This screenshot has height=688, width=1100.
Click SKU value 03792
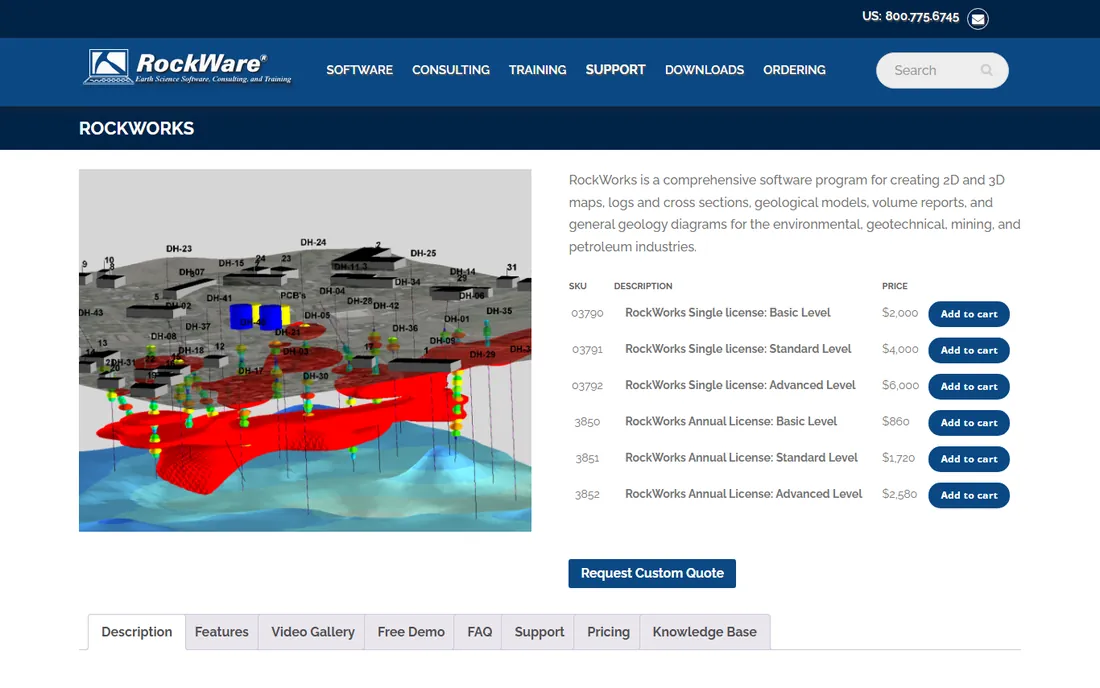[587, 386]
